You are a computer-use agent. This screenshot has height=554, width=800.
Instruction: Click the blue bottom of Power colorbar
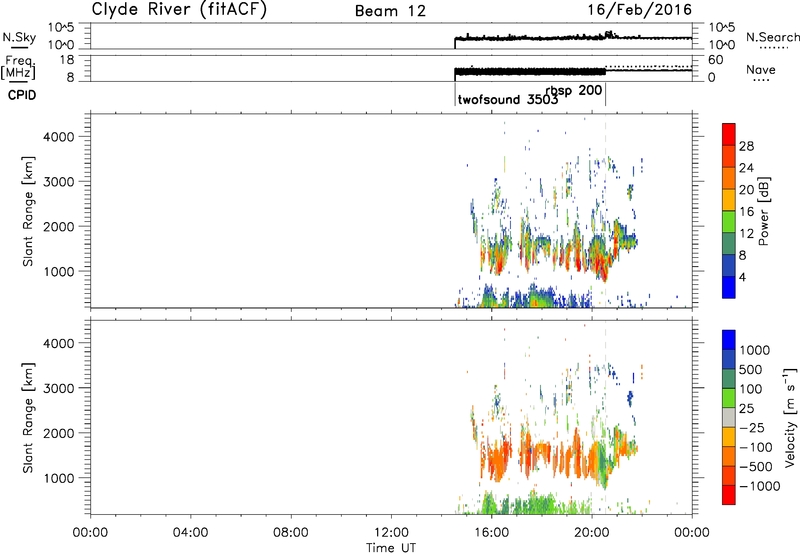729,287
